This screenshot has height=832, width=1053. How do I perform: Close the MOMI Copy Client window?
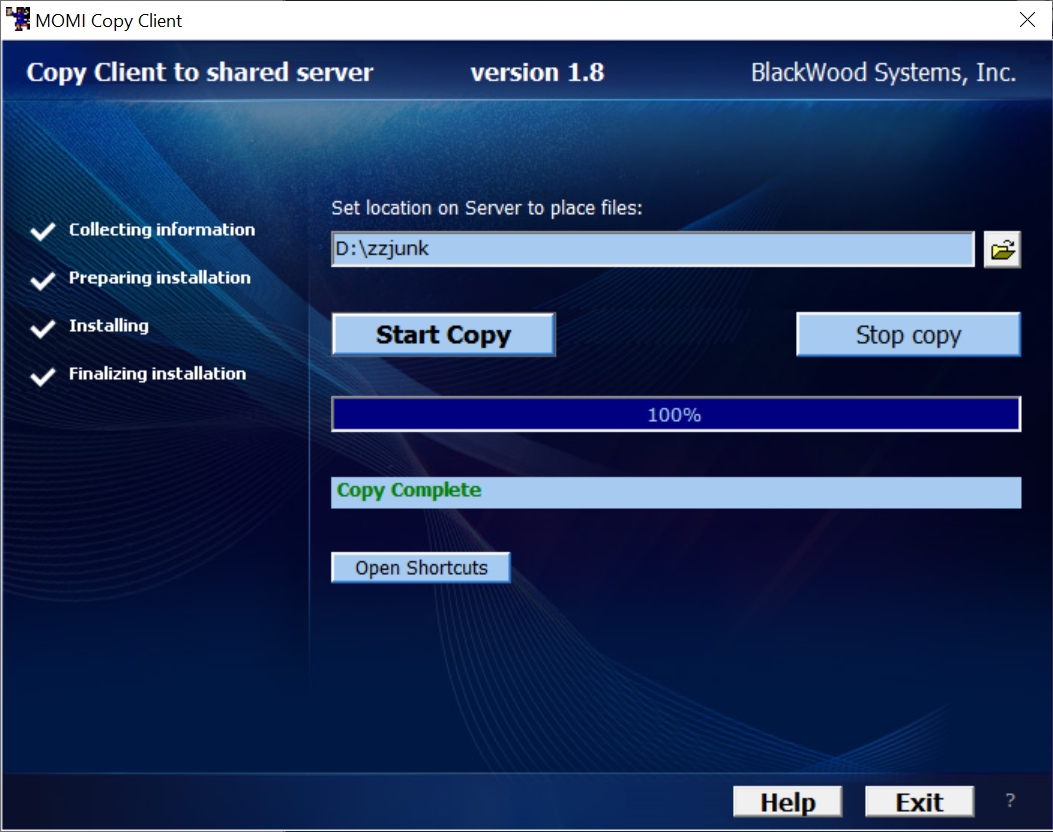[x=1027, y=19]
